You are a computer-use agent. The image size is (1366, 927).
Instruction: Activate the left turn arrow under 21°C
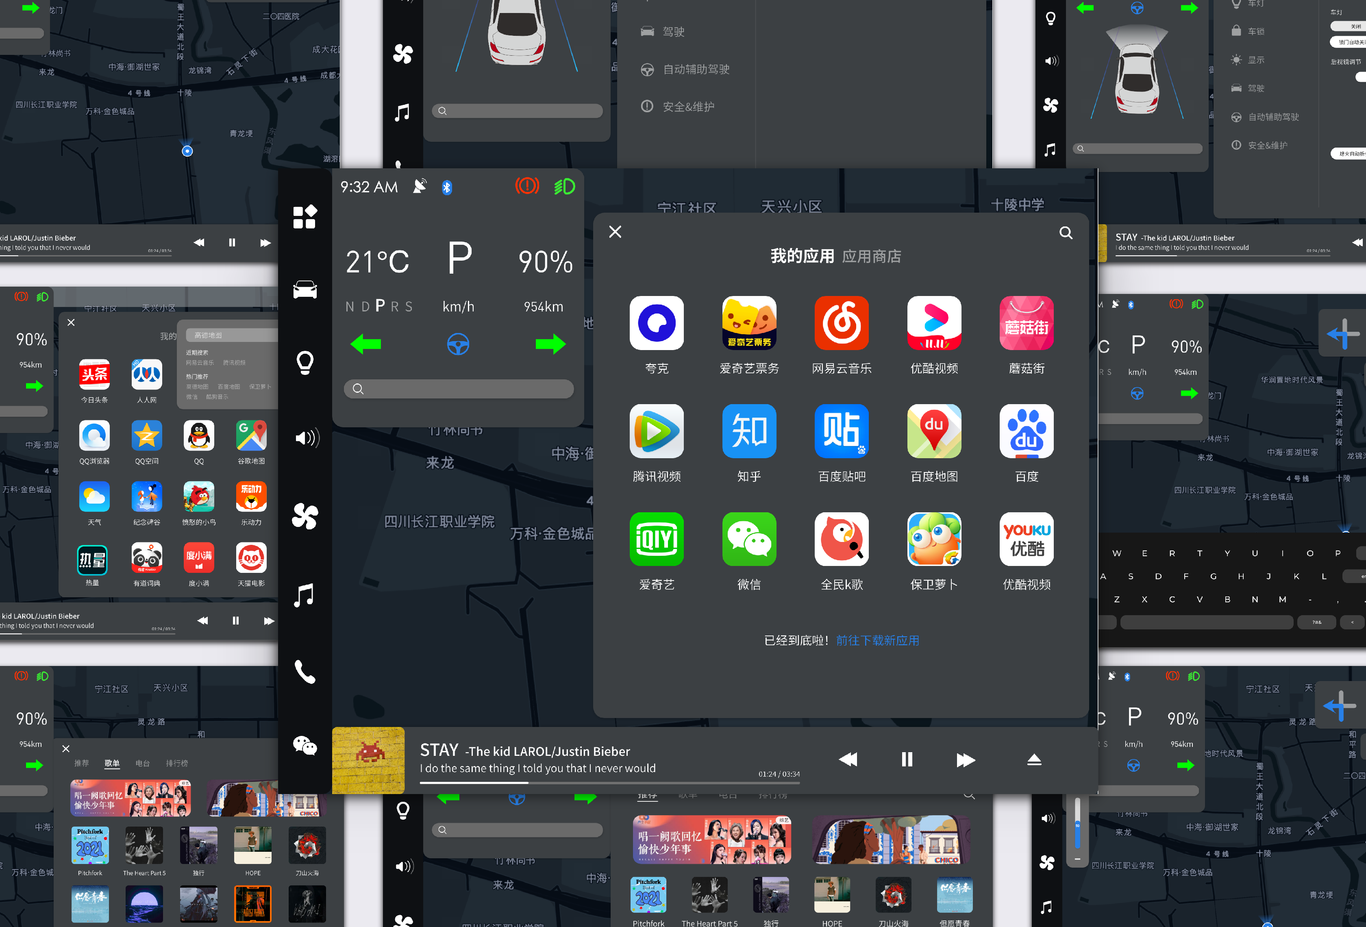point(366,344)
